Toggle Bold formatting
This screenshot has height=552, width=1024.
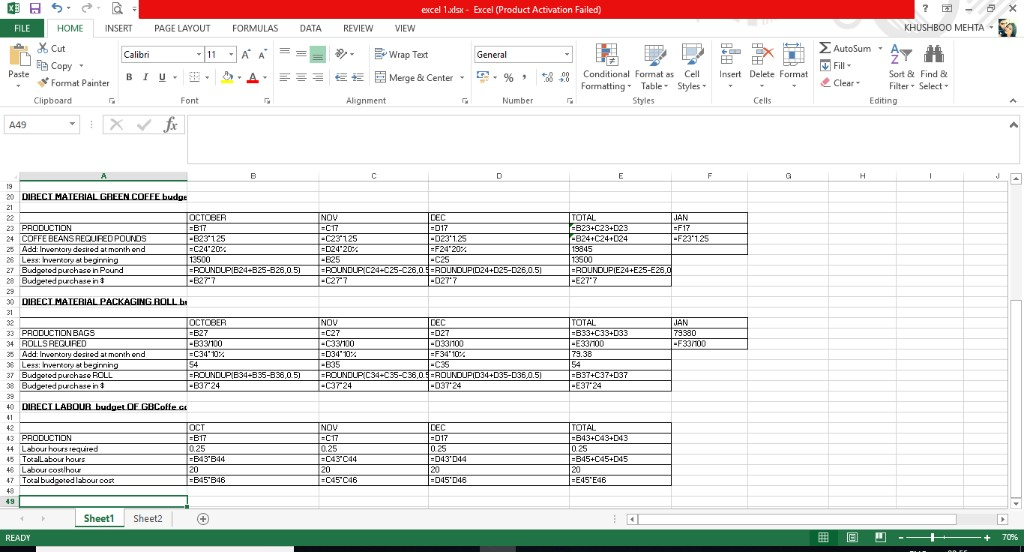pyautogui.click(x=129, y=77)
